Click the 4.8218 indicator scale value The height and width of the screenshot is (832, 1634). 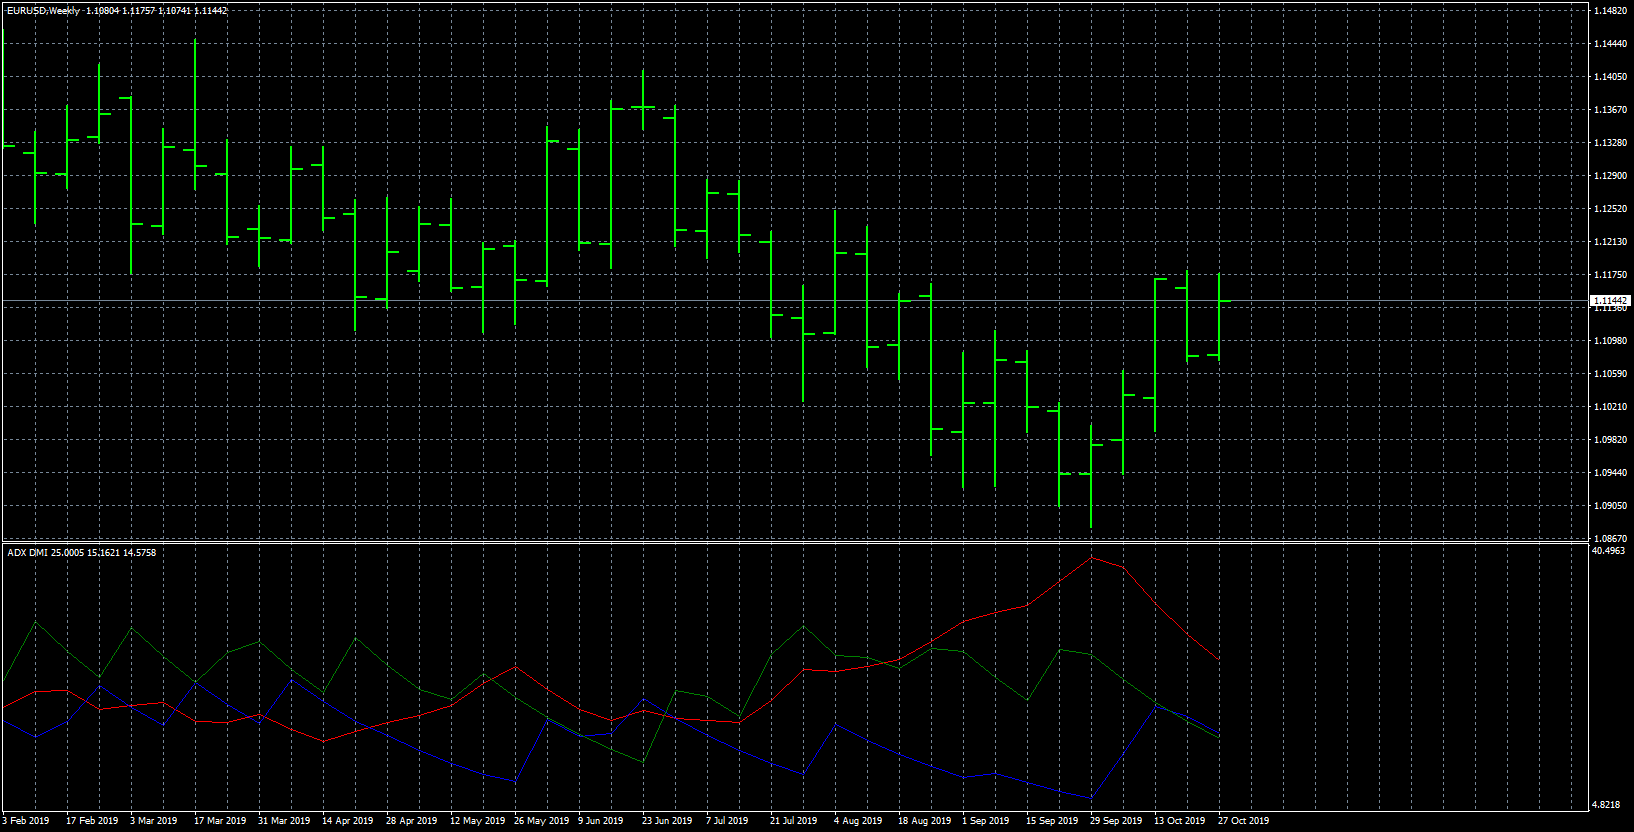(x=1606, y=805)
